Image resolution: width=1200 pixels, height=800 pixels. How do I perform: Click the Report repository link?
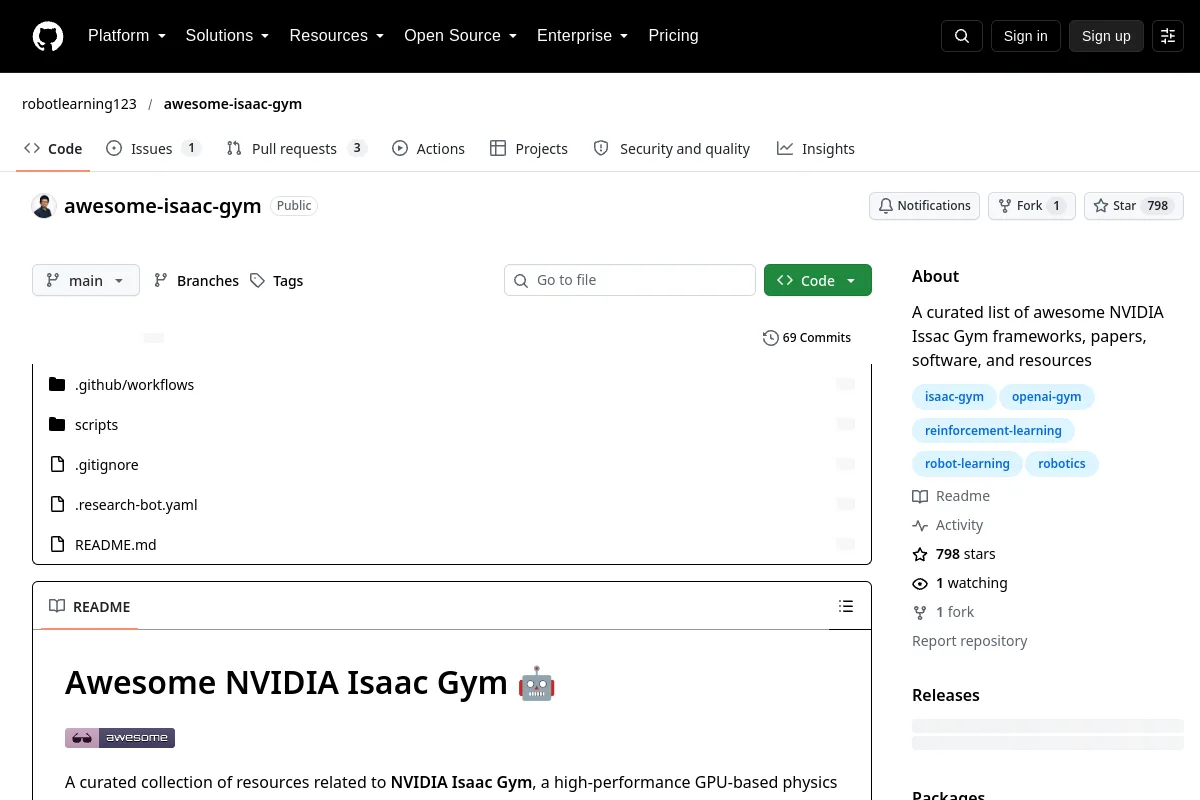(970, 641)
